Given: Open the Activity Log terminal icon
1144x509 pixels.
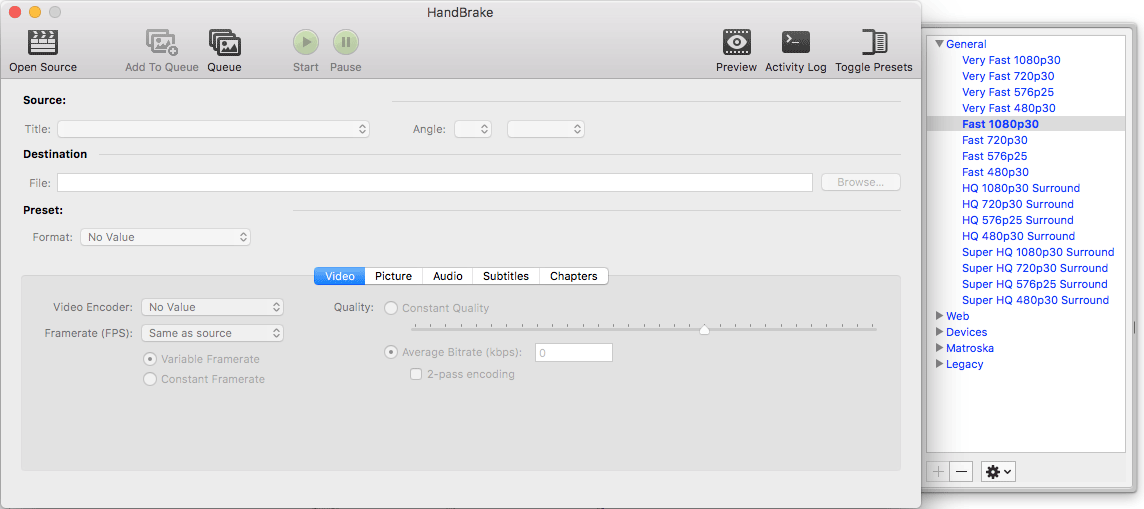Looking at the screenshot, I should point(795,42).
